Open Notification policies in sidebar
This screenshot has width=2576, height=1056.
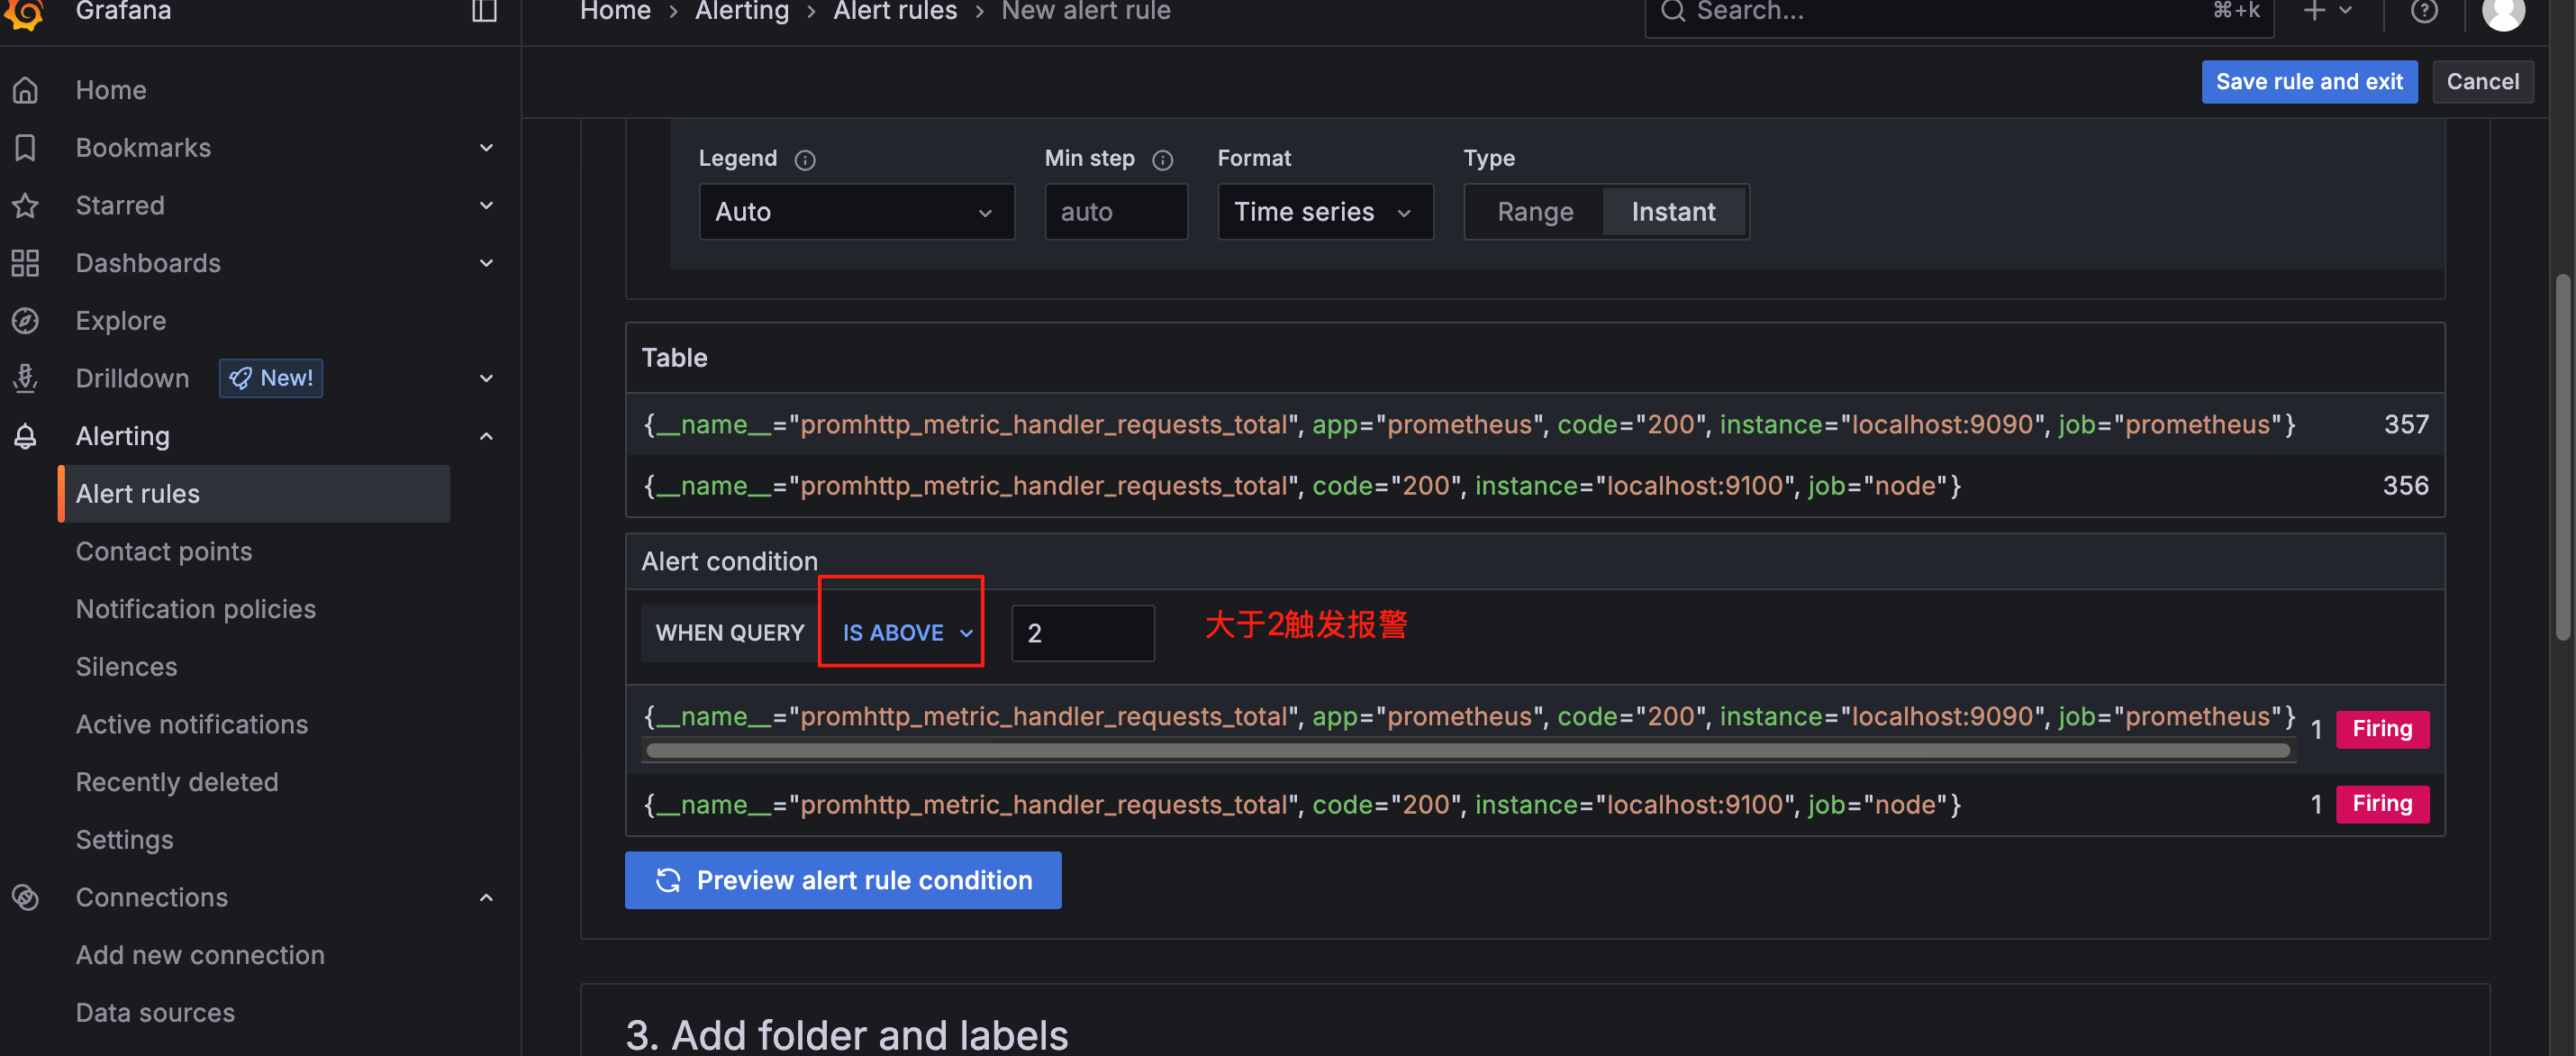point(196,609)
